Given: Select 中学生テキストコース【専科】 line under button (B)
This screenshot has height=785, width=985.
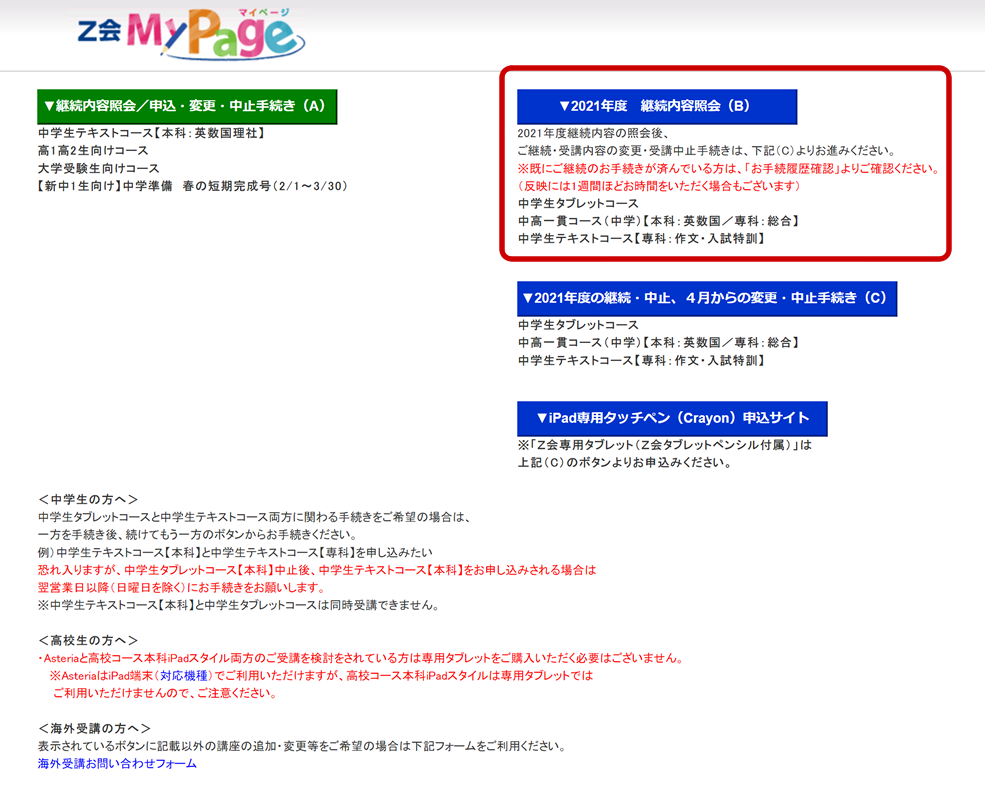Looking at the screenshot, I should 641,239.
